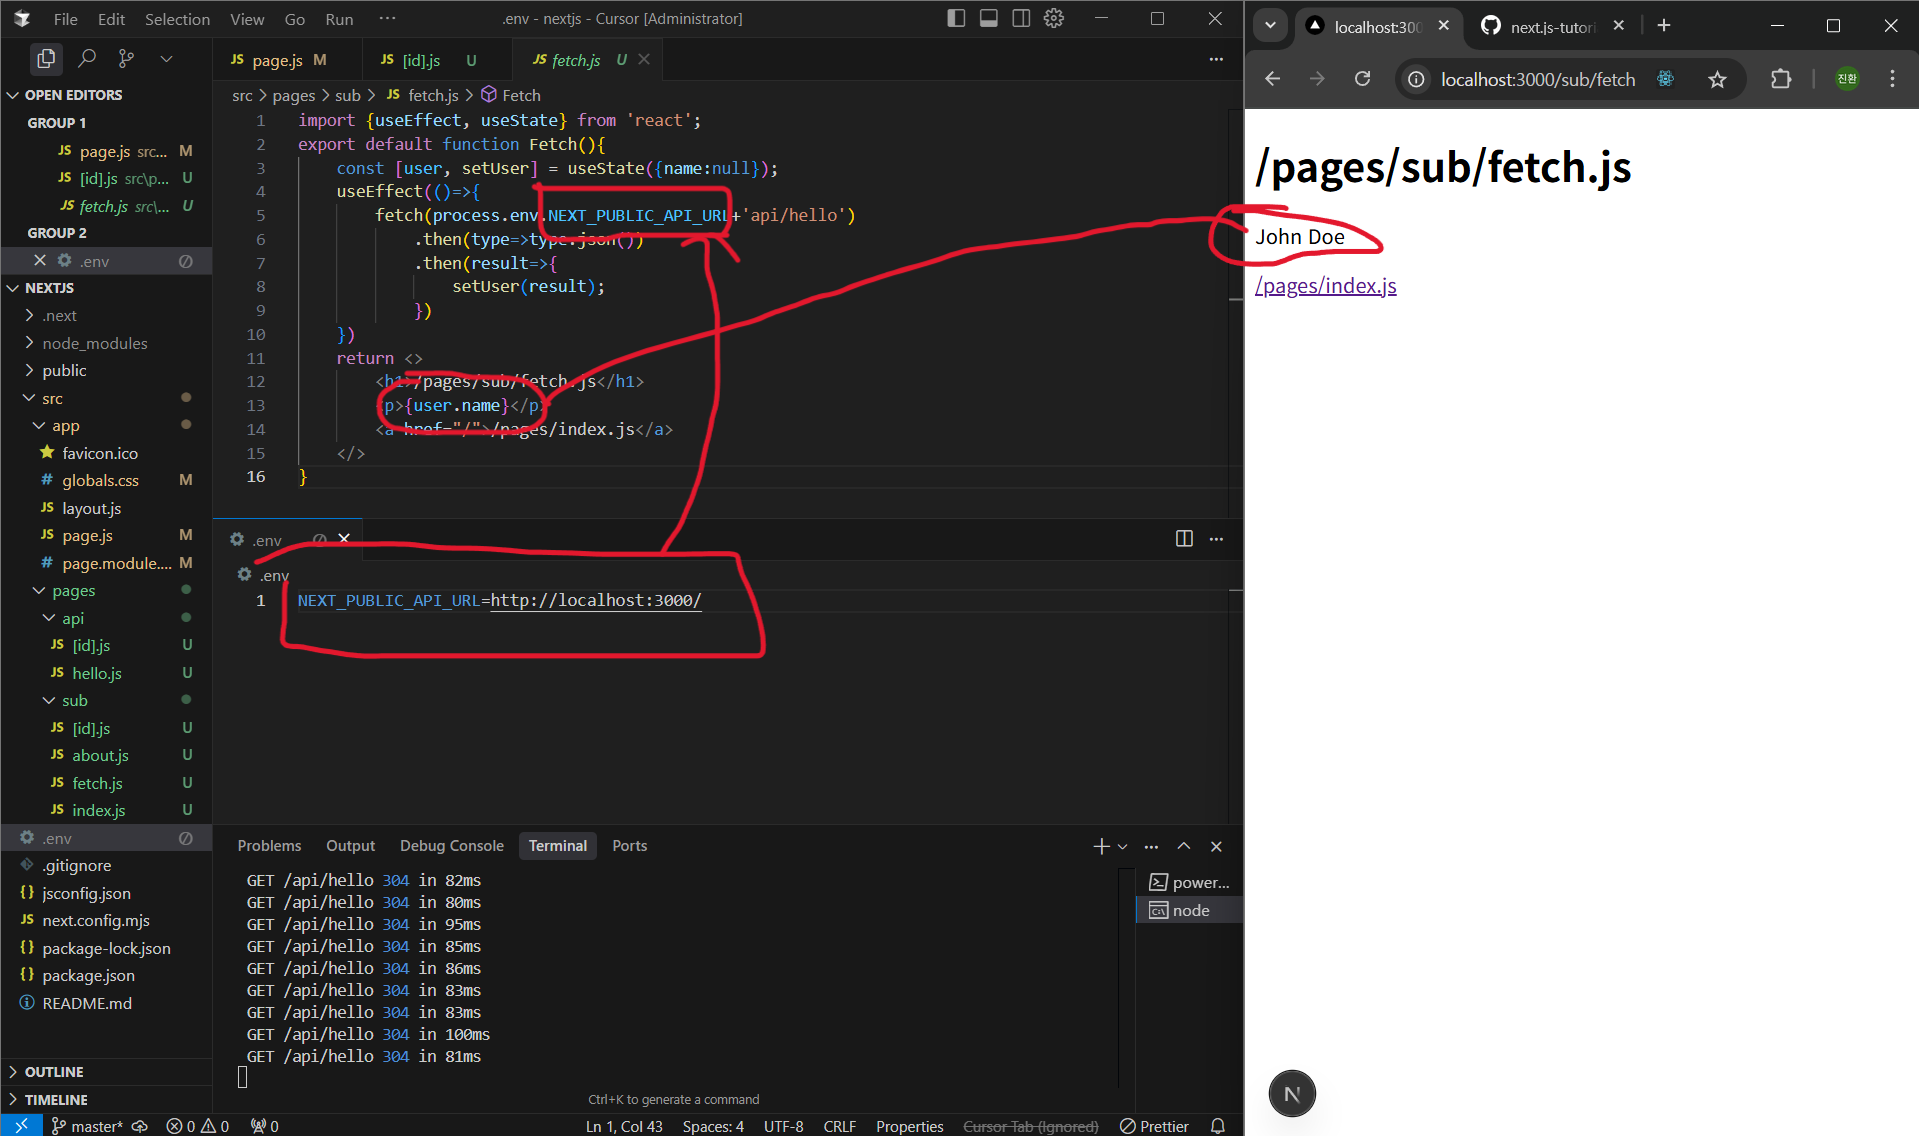This screenshot has height=1136, width=1919.
Task: Expand the node_modules folder
Action: pos(94,343)
